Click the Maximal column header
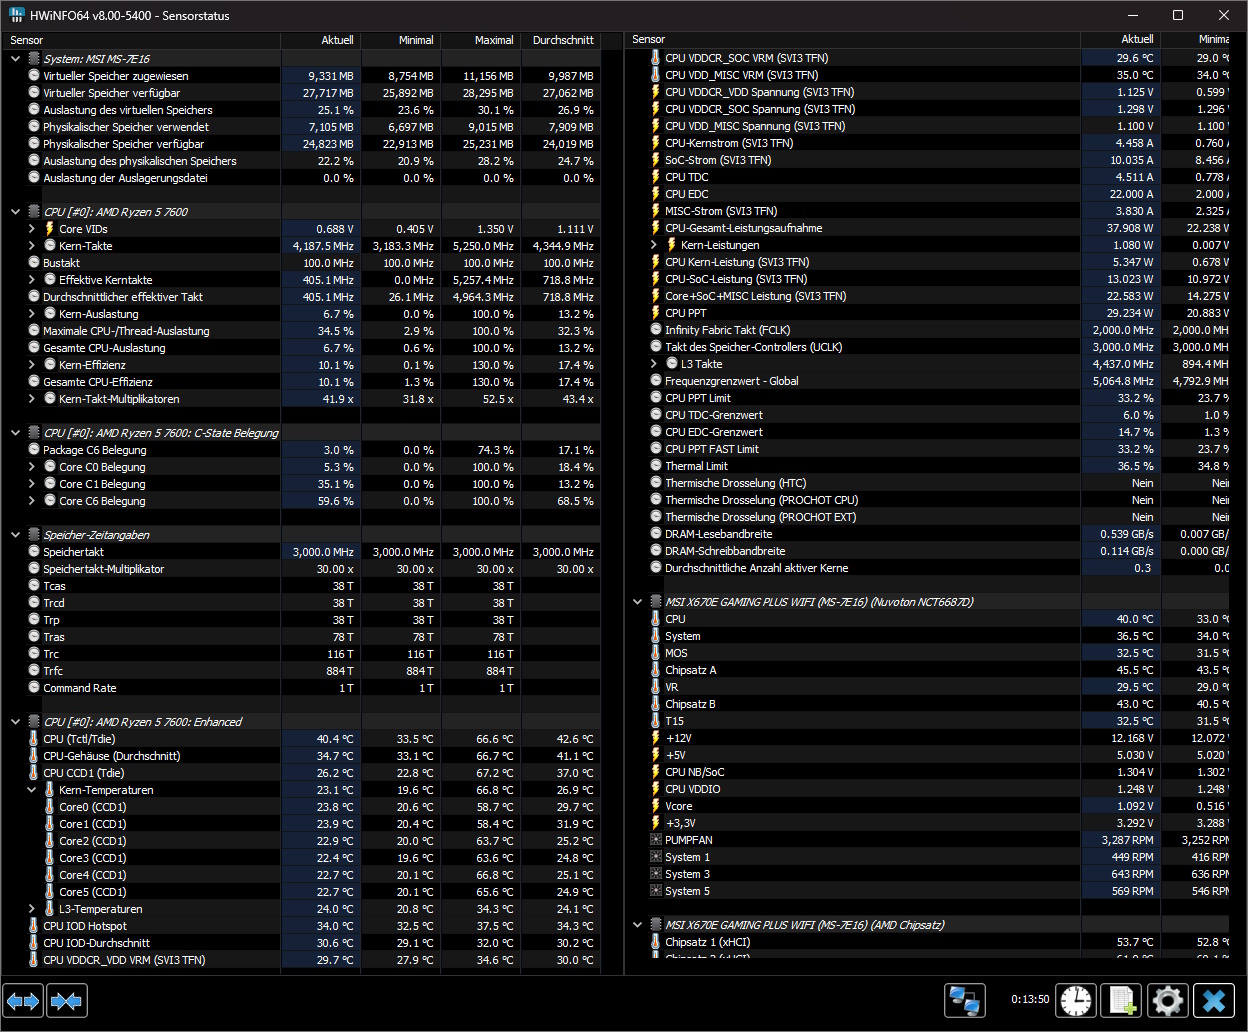Image resolution: width=1248 pixels, height=1032 pixels. pyautogui.click(x=494, y=40)
